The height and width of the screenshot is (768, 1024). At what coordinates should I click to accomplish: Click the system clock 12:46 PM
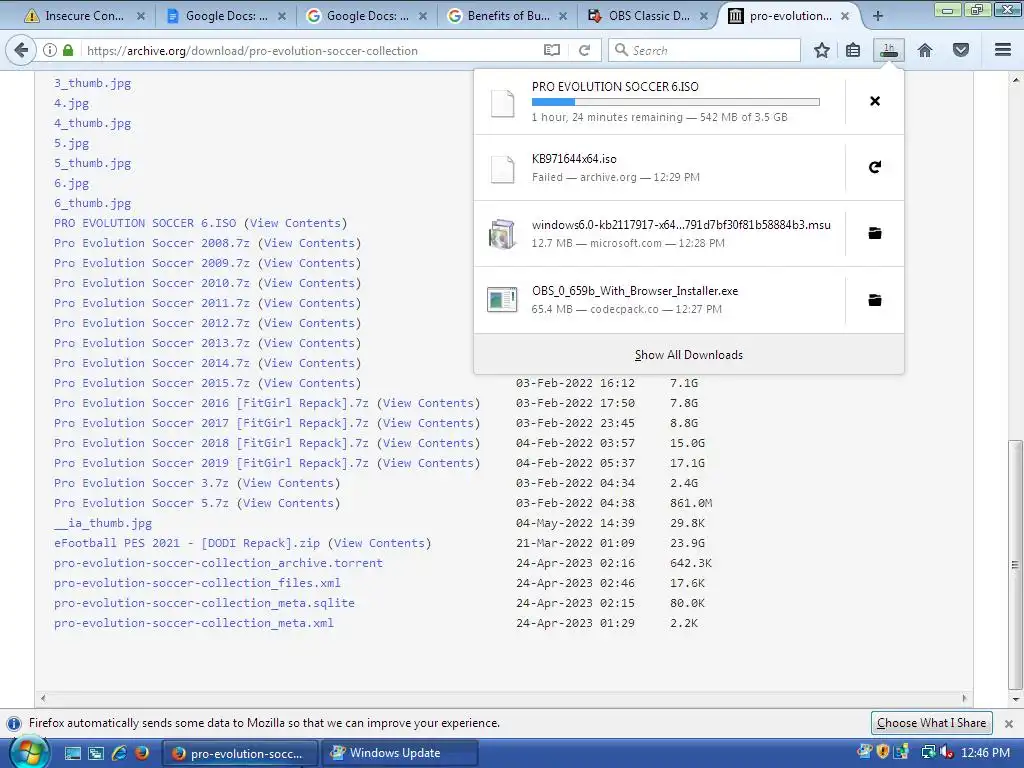985,752
